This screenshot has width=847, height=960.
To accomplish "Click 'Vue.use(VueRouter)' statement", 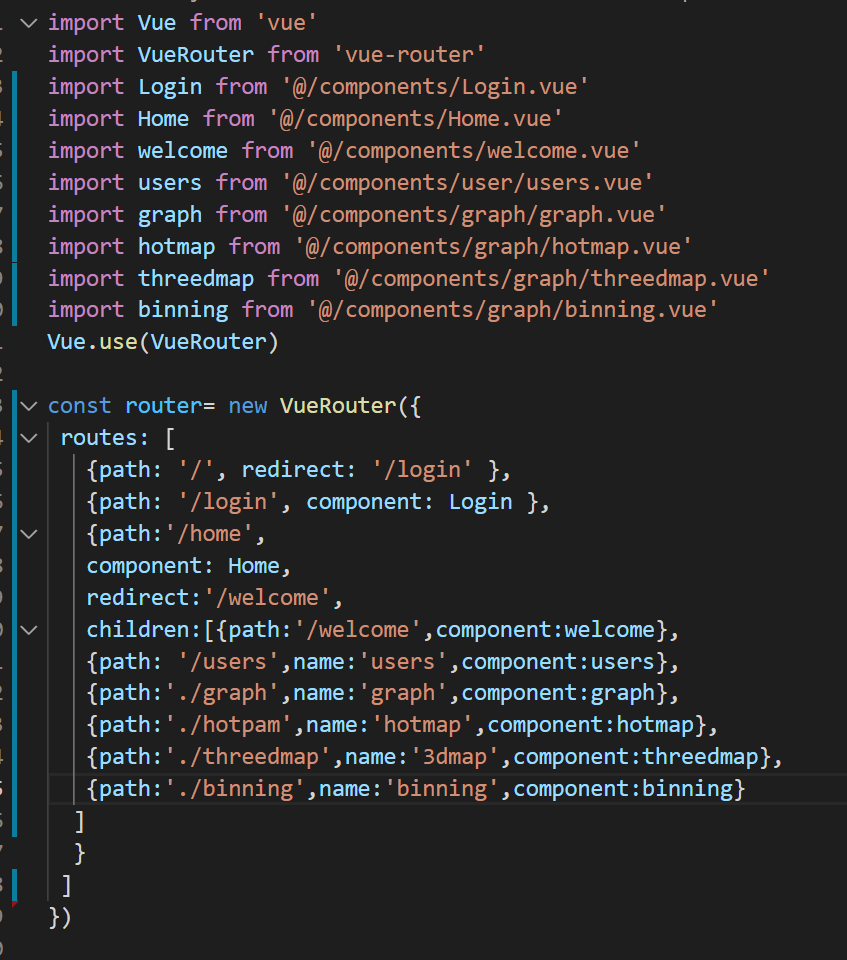I will click(163, 342).
